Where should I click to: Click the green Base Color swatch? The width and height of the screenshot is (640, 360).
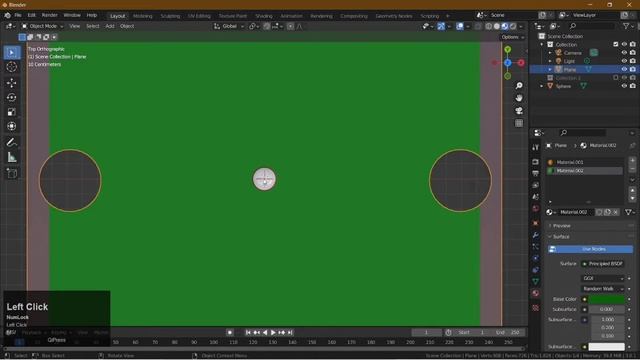pos(607,299)
